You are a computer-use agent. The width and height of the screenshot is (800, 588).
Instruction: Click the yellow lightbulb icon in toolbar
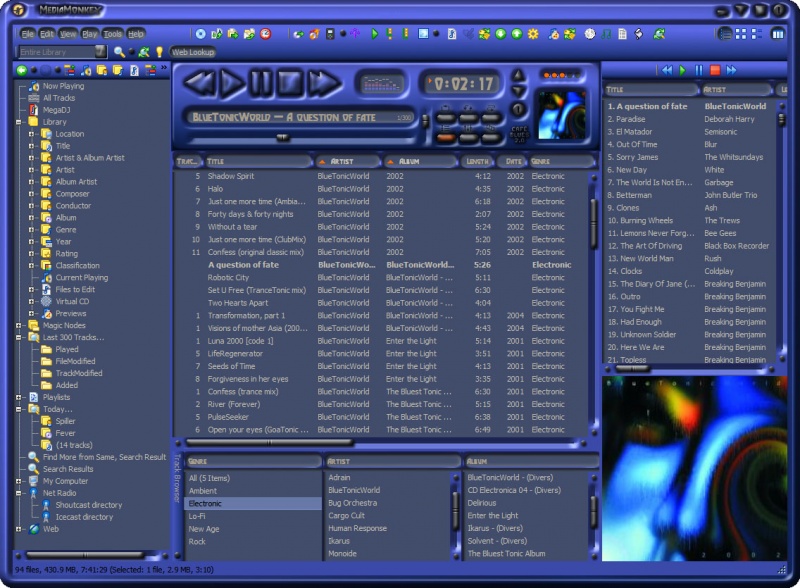[x=158, y=51]
